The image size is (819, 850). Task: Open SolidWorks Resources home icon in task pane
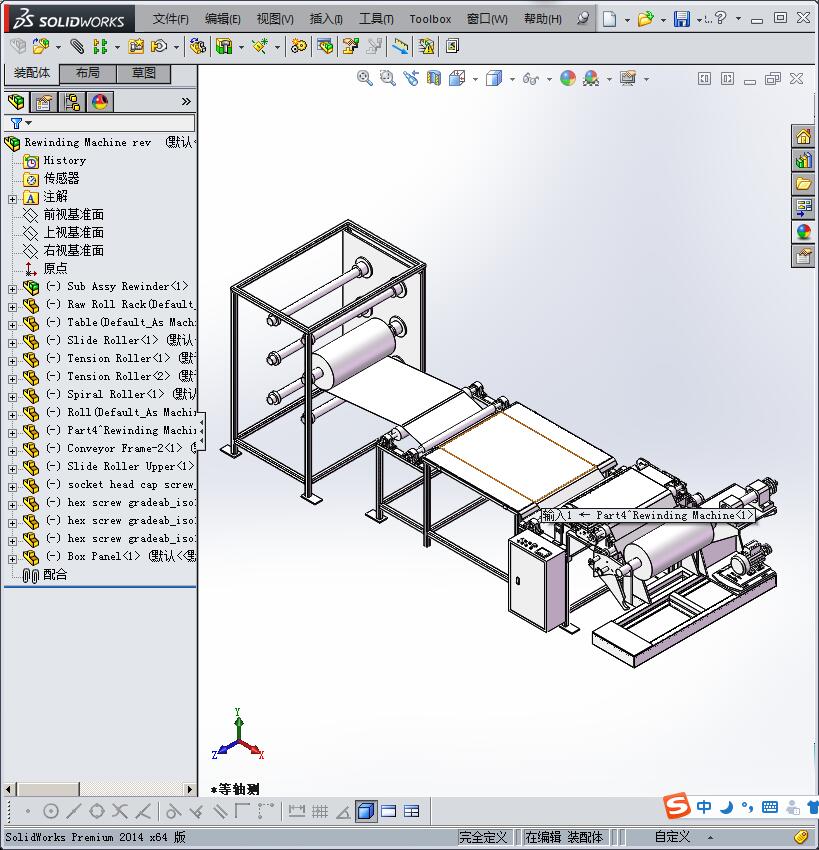803,136
